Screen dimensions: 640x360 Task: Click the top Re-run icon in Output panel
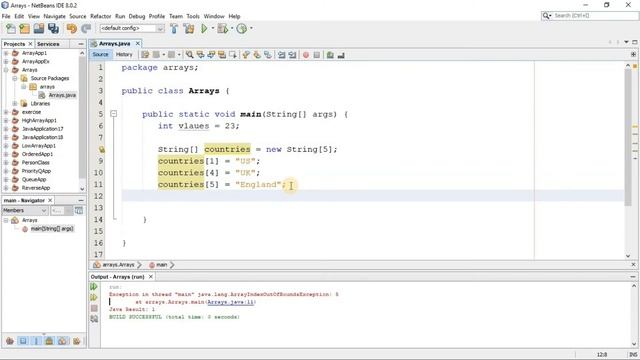[x=94, y=287]
